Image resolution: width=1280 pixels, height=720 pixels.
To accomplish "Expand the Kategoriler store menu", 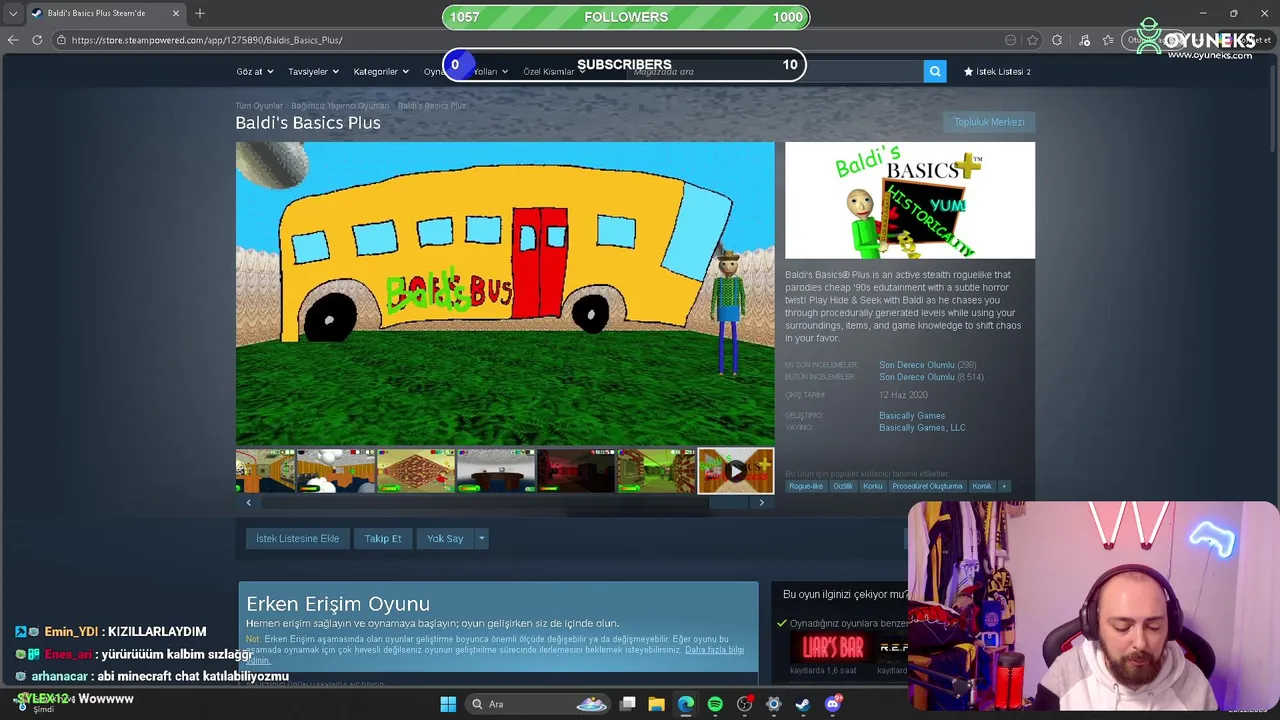I will [x=381, y=71].
